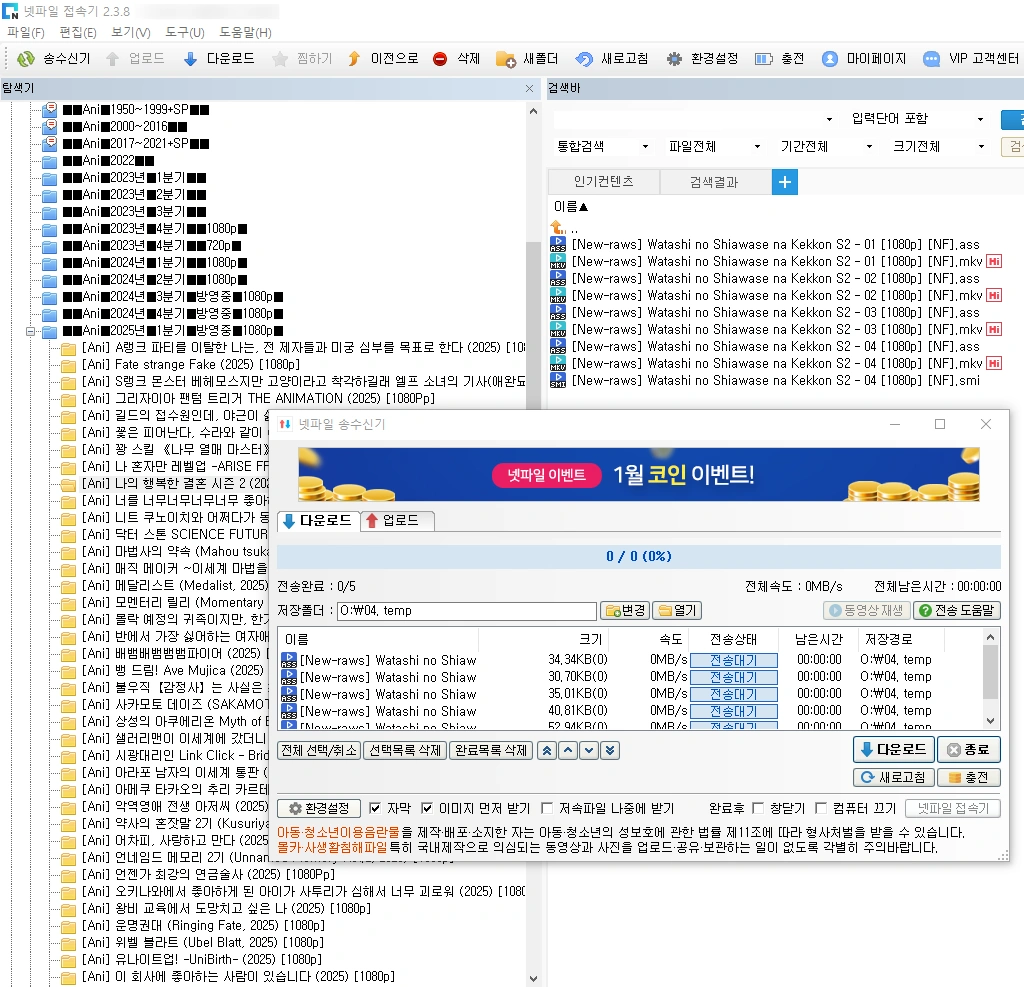Click 종료 button in transfer window
This screenshot has height=987, width=1024.
coord(968,750)
